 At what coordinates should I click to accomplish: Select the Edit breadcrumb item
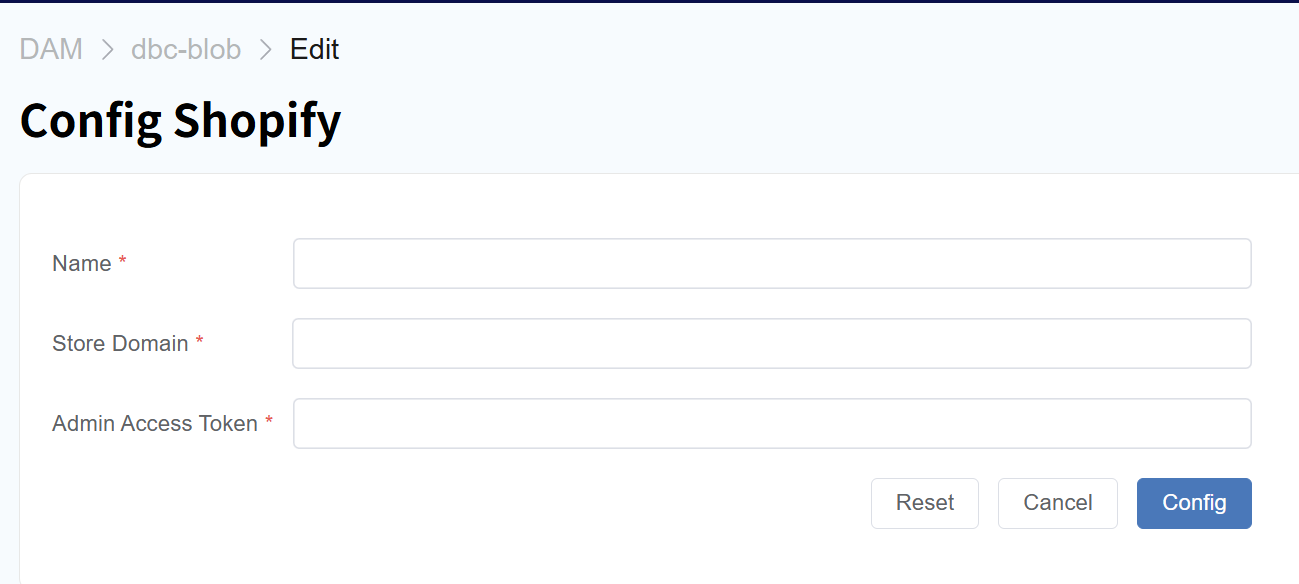click(314, 49)
